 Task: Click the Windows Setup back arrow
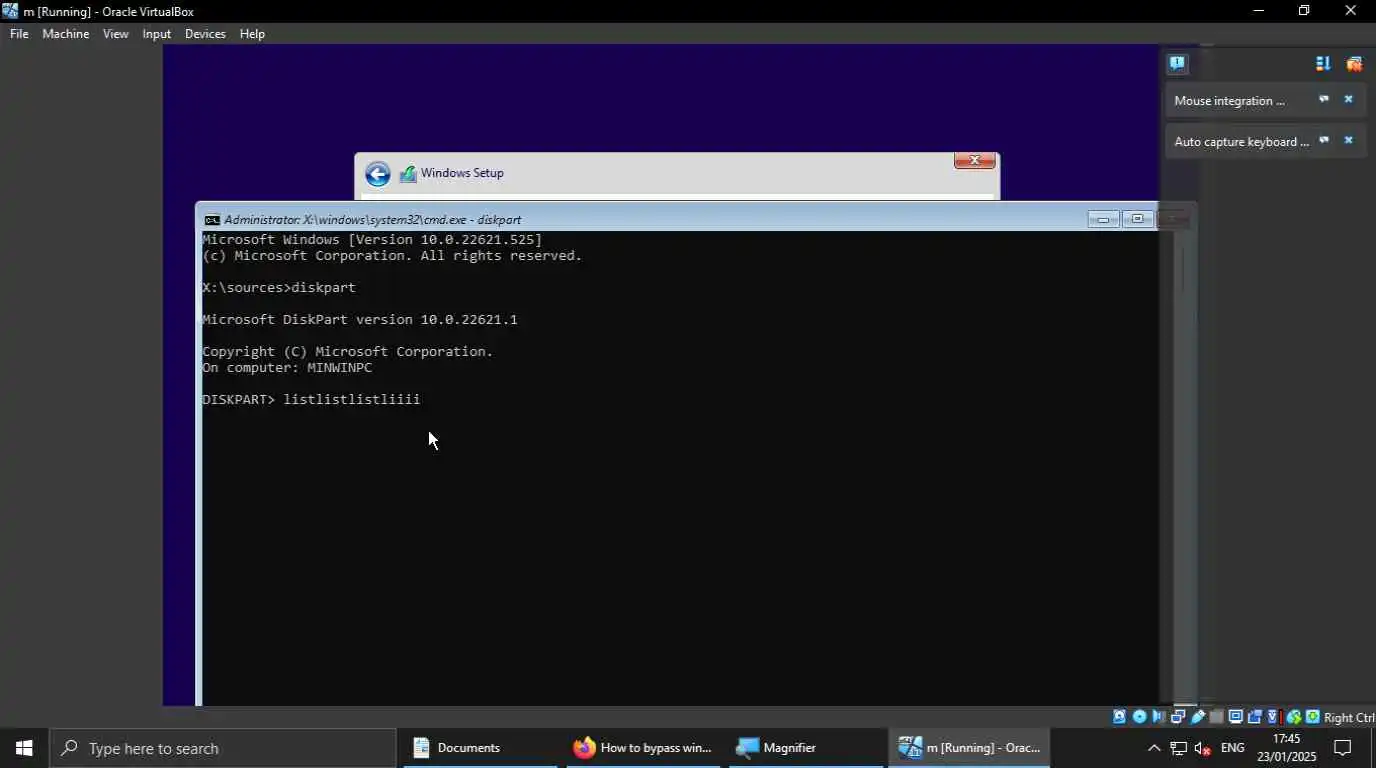coord(377,174)
